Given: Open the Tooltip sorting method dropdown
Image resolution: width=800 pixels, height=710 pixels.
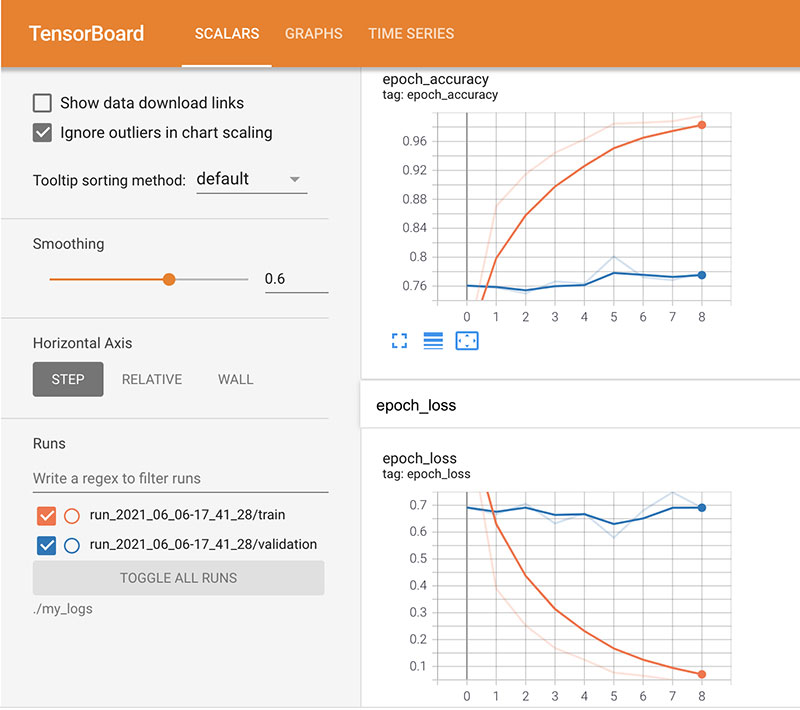Looking at the screenshot, I should pos(251,180).
